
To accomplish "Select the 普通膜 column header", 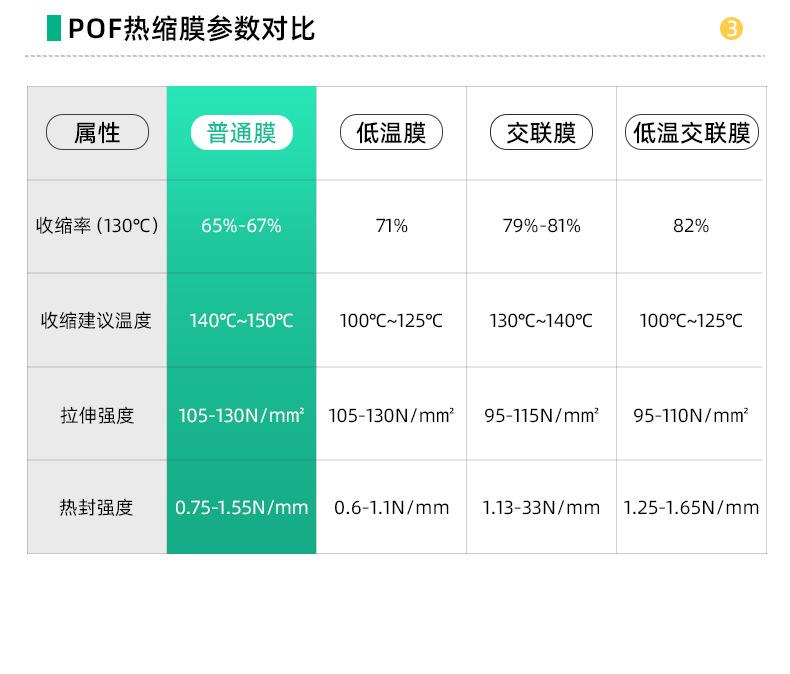I will 242,133.
